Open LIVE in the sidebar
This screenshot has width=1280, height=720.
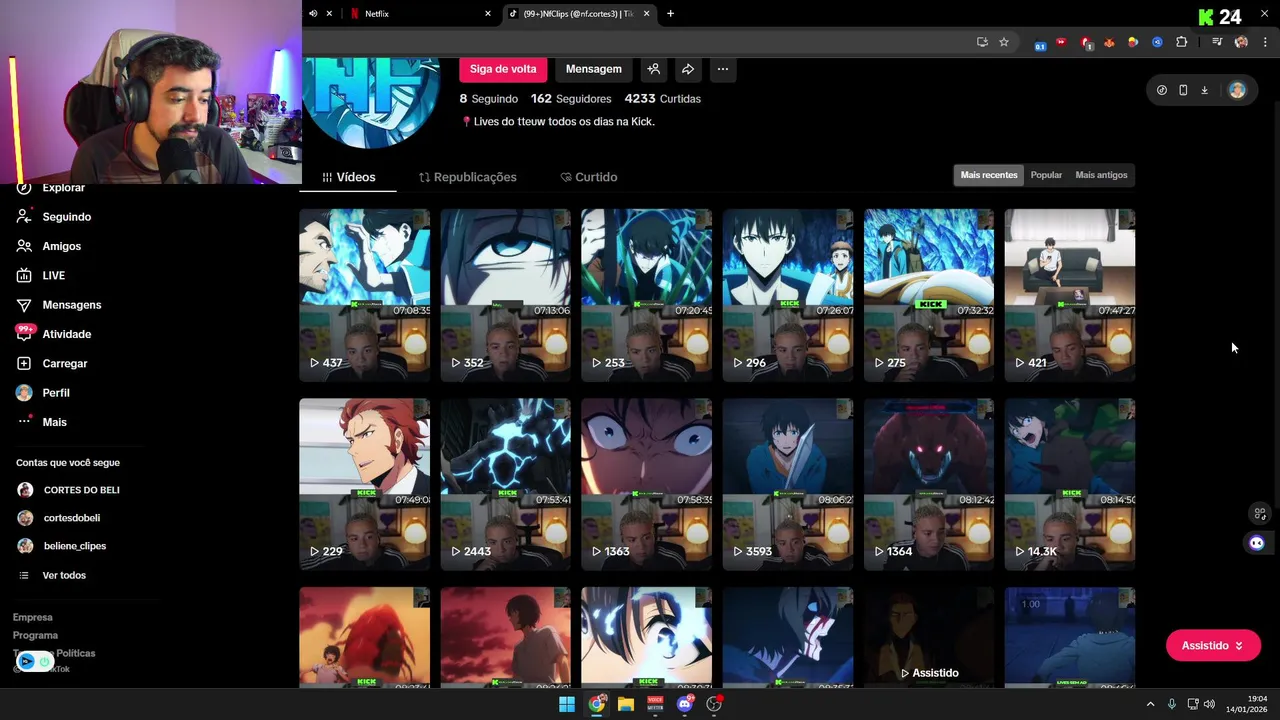click(53, 275)
